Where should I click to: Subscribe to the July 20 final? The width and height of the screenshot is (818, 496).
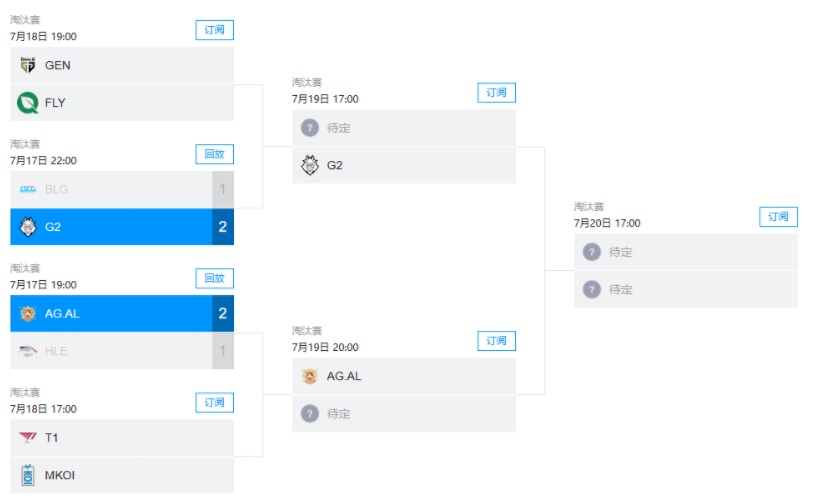click(x=778, y=216)
